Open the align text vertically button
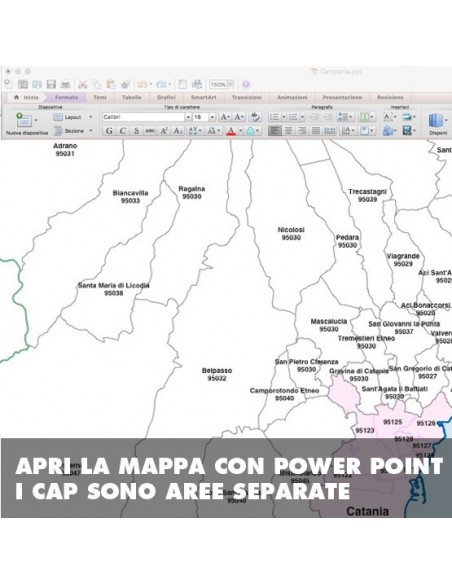Screen dimensions: 452x584 coord(366,131)
